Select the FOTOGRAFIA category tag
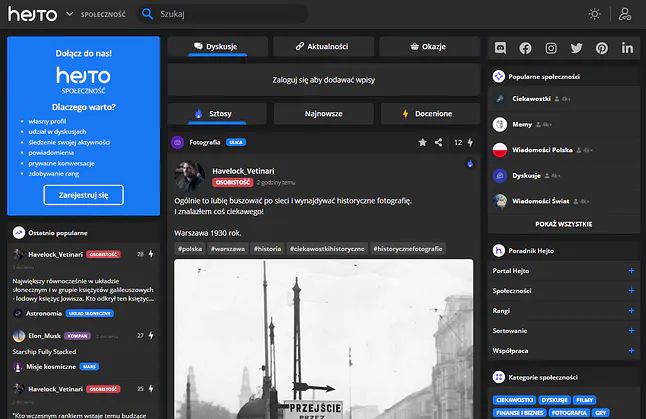 pos(569,412)
